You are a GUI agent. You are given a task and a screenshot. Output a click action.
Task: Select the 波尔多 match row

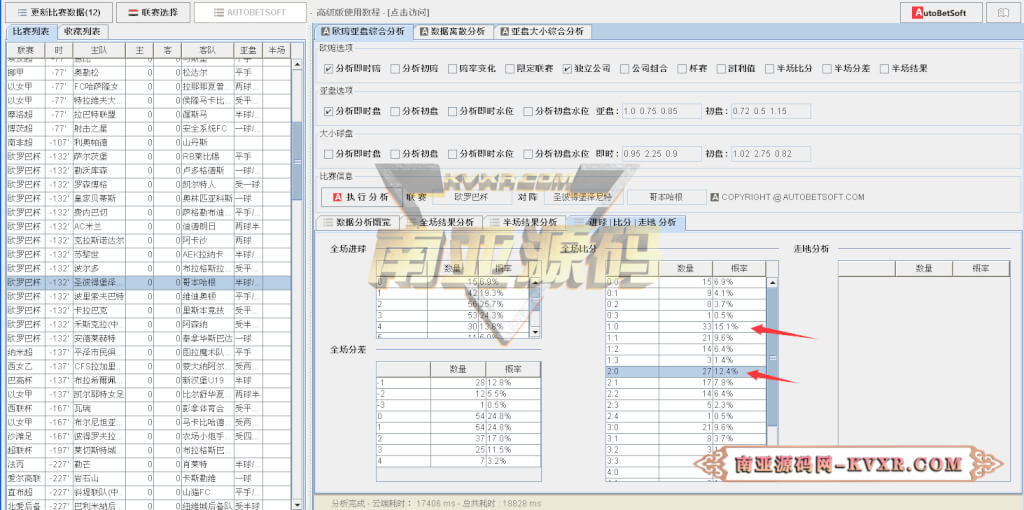(149, 268)
